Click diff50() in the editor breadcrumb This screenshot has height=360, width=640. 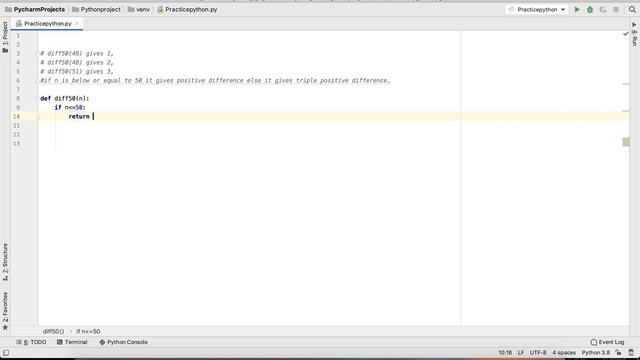(53, 331)
